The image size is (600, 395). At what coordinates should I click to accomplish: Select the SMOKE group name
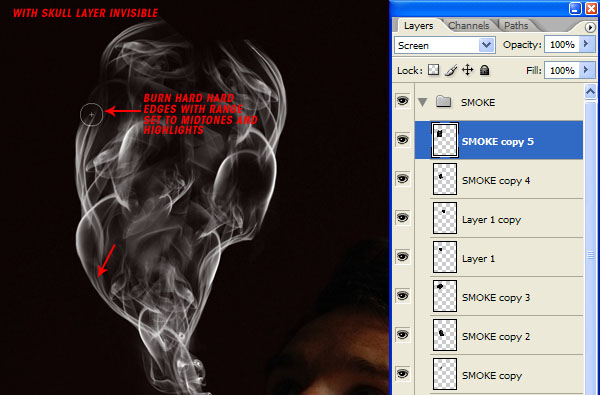pyautogui.click(x=478, y=103)
